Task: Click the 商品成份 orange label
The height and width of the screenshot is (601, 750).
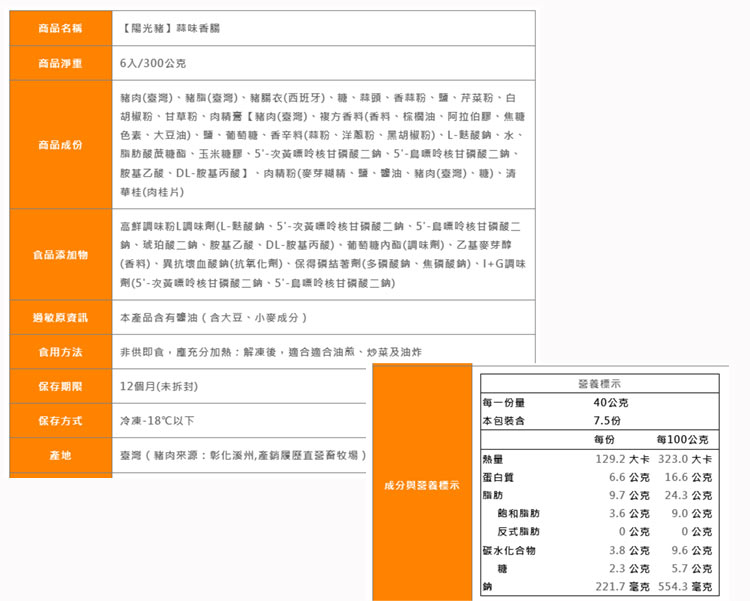Action: 60,145
